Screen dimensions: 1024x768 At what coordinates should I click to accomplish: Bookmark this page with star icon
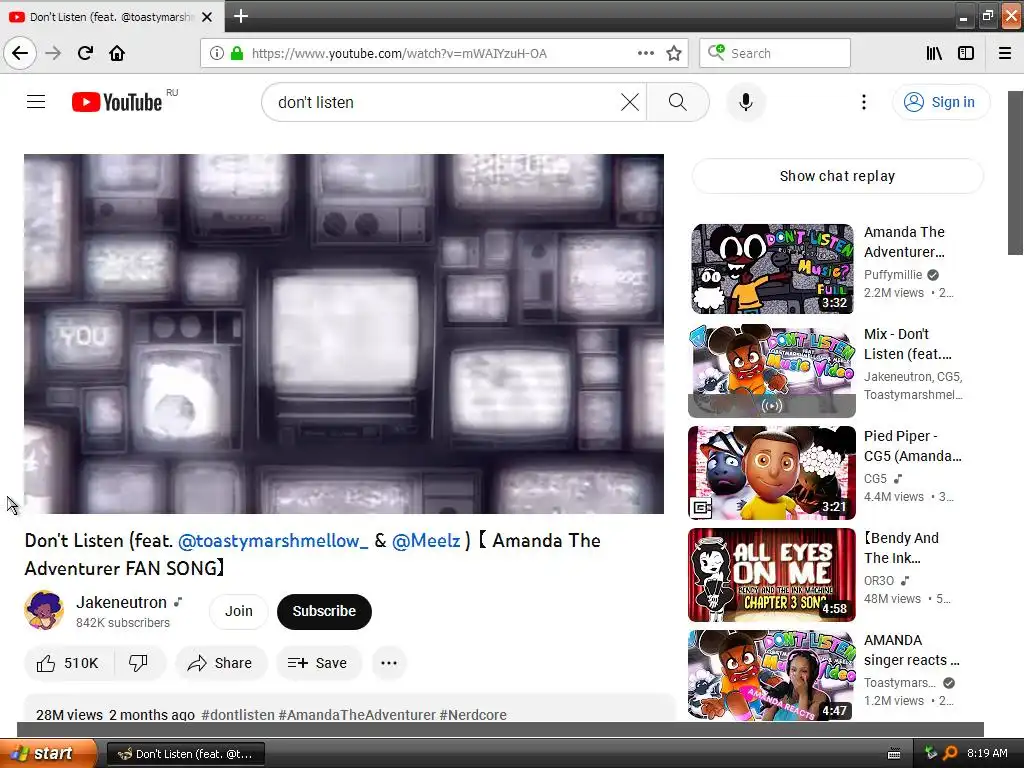[674, 53]
